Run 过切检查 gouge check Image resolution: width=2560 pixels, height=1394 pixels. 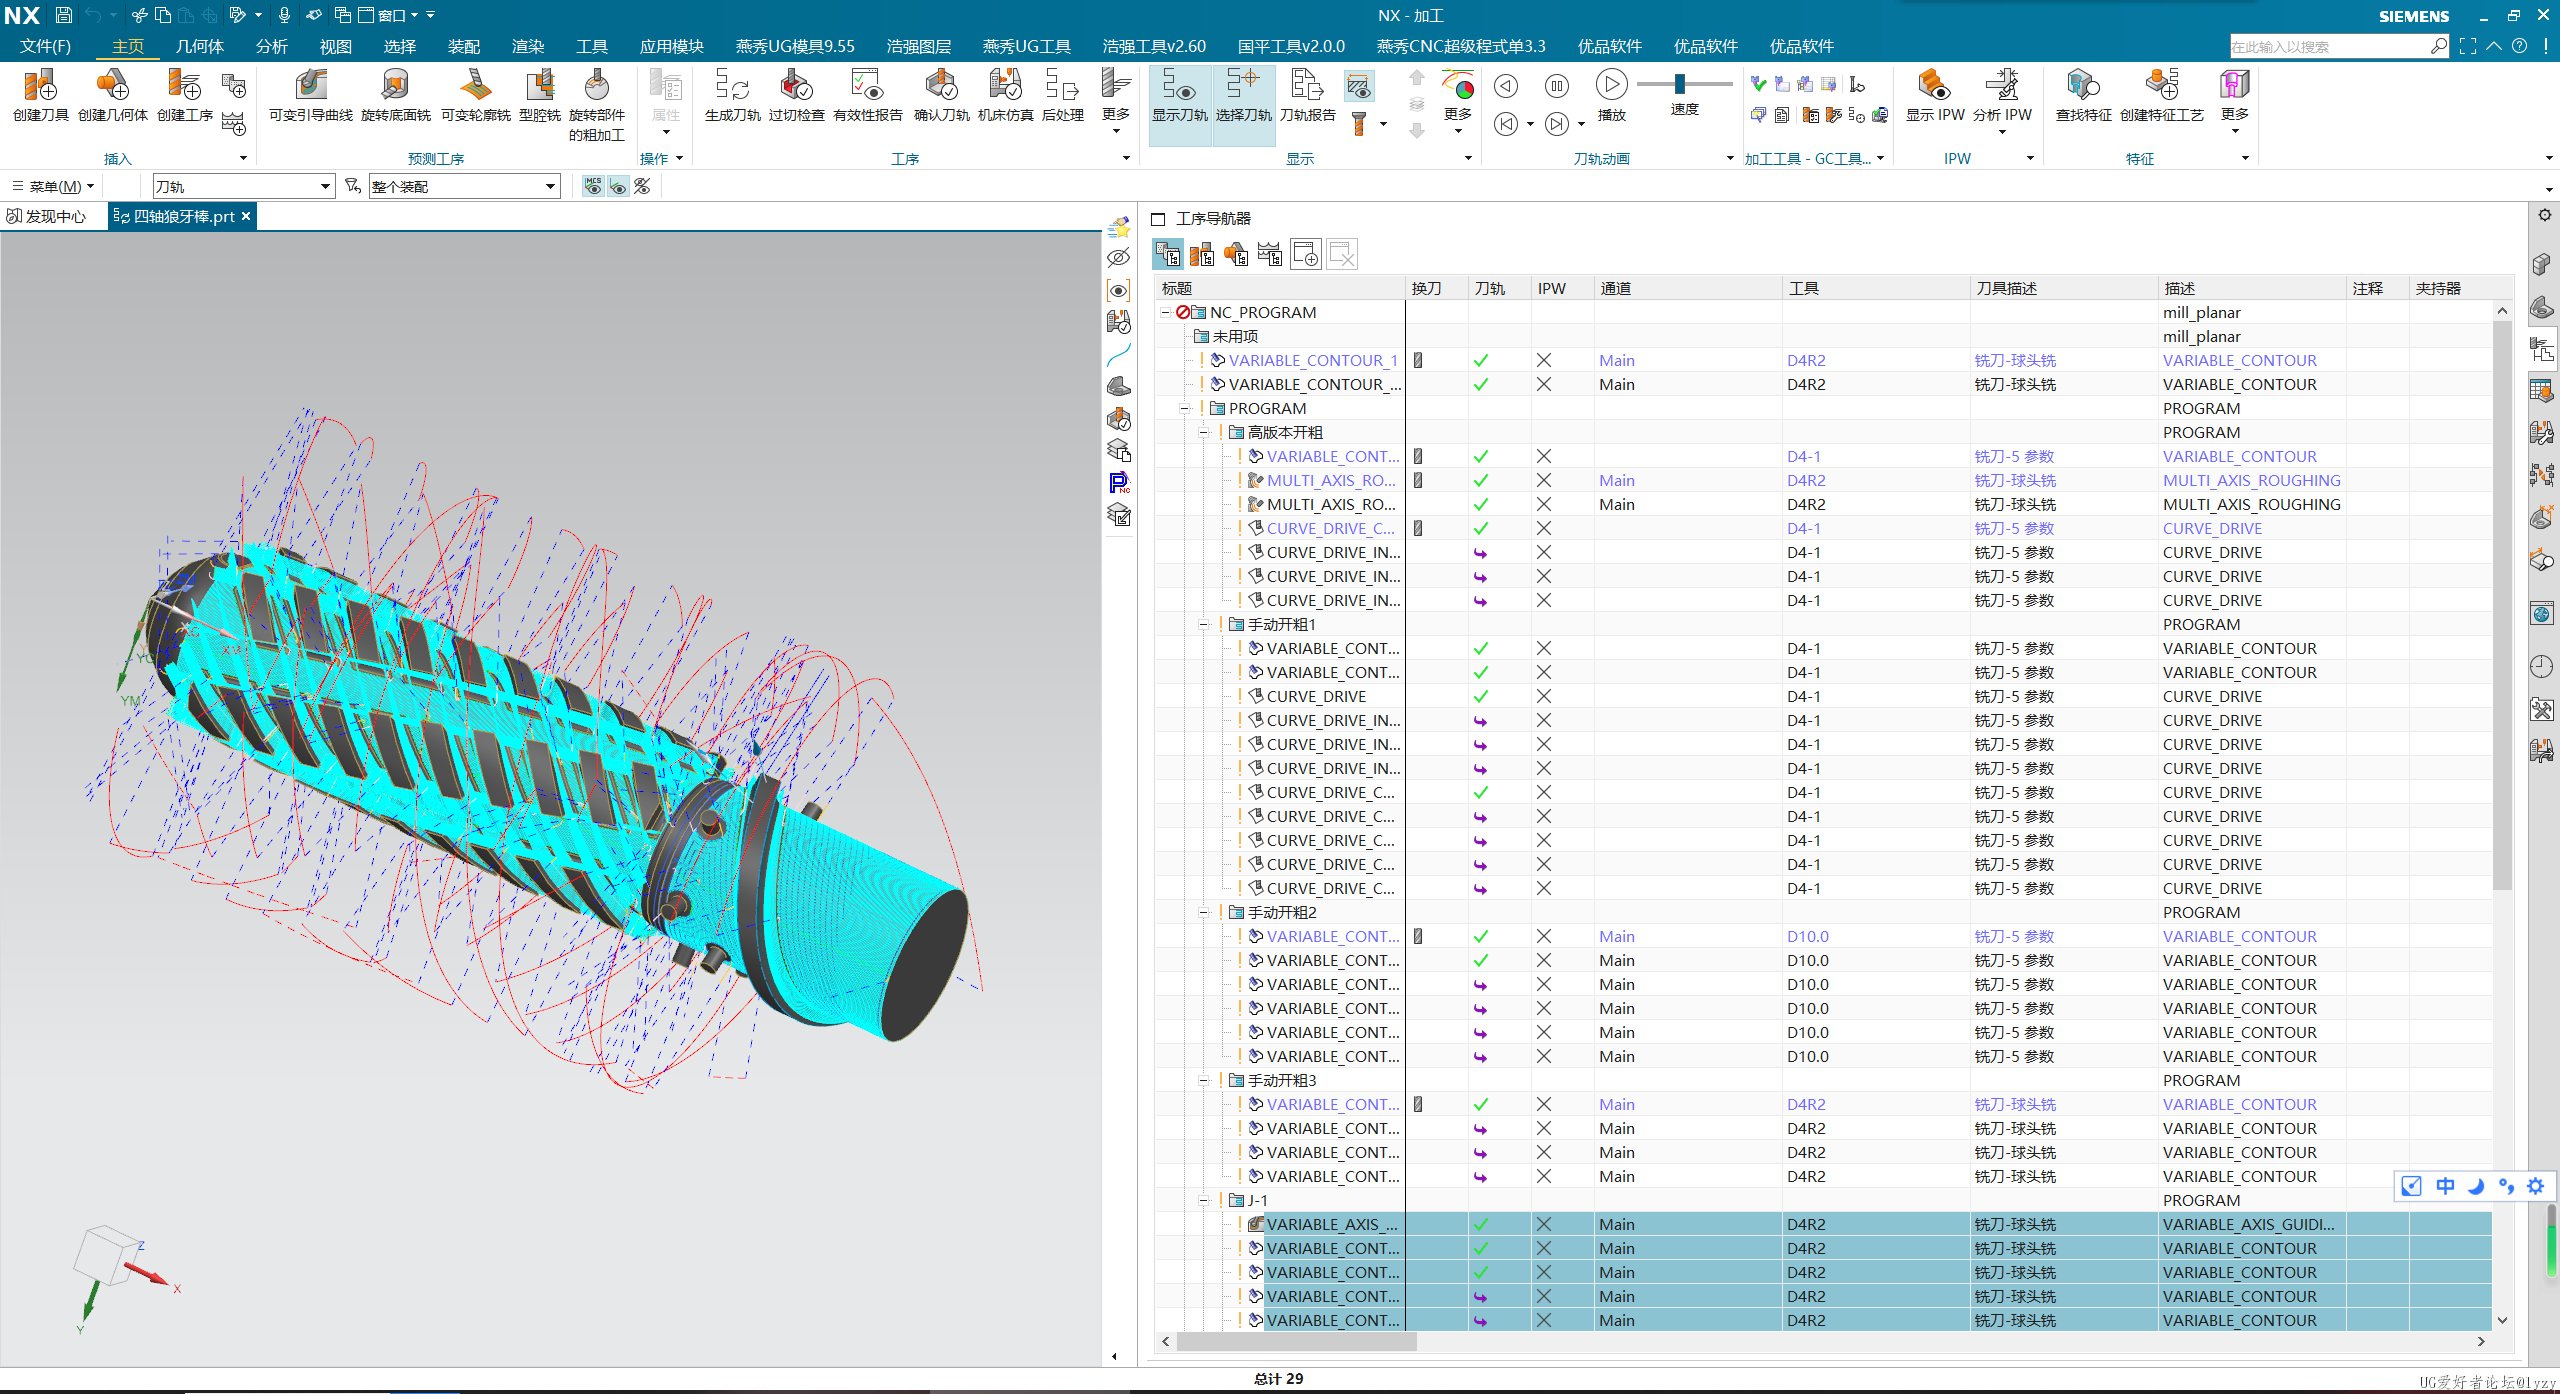796,95
